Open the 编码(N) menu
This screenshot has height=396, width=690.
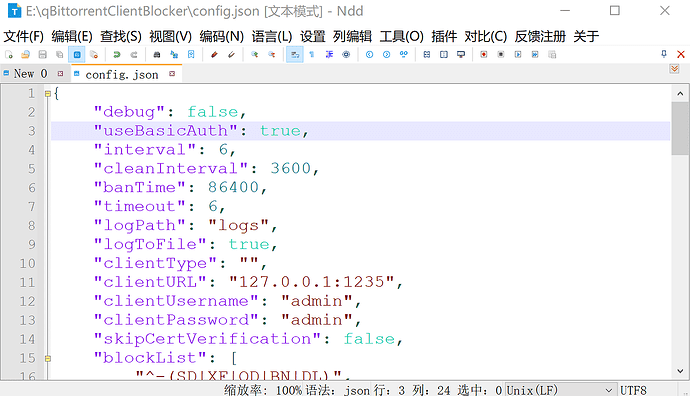pyautogui.click(x=221, y=36)
